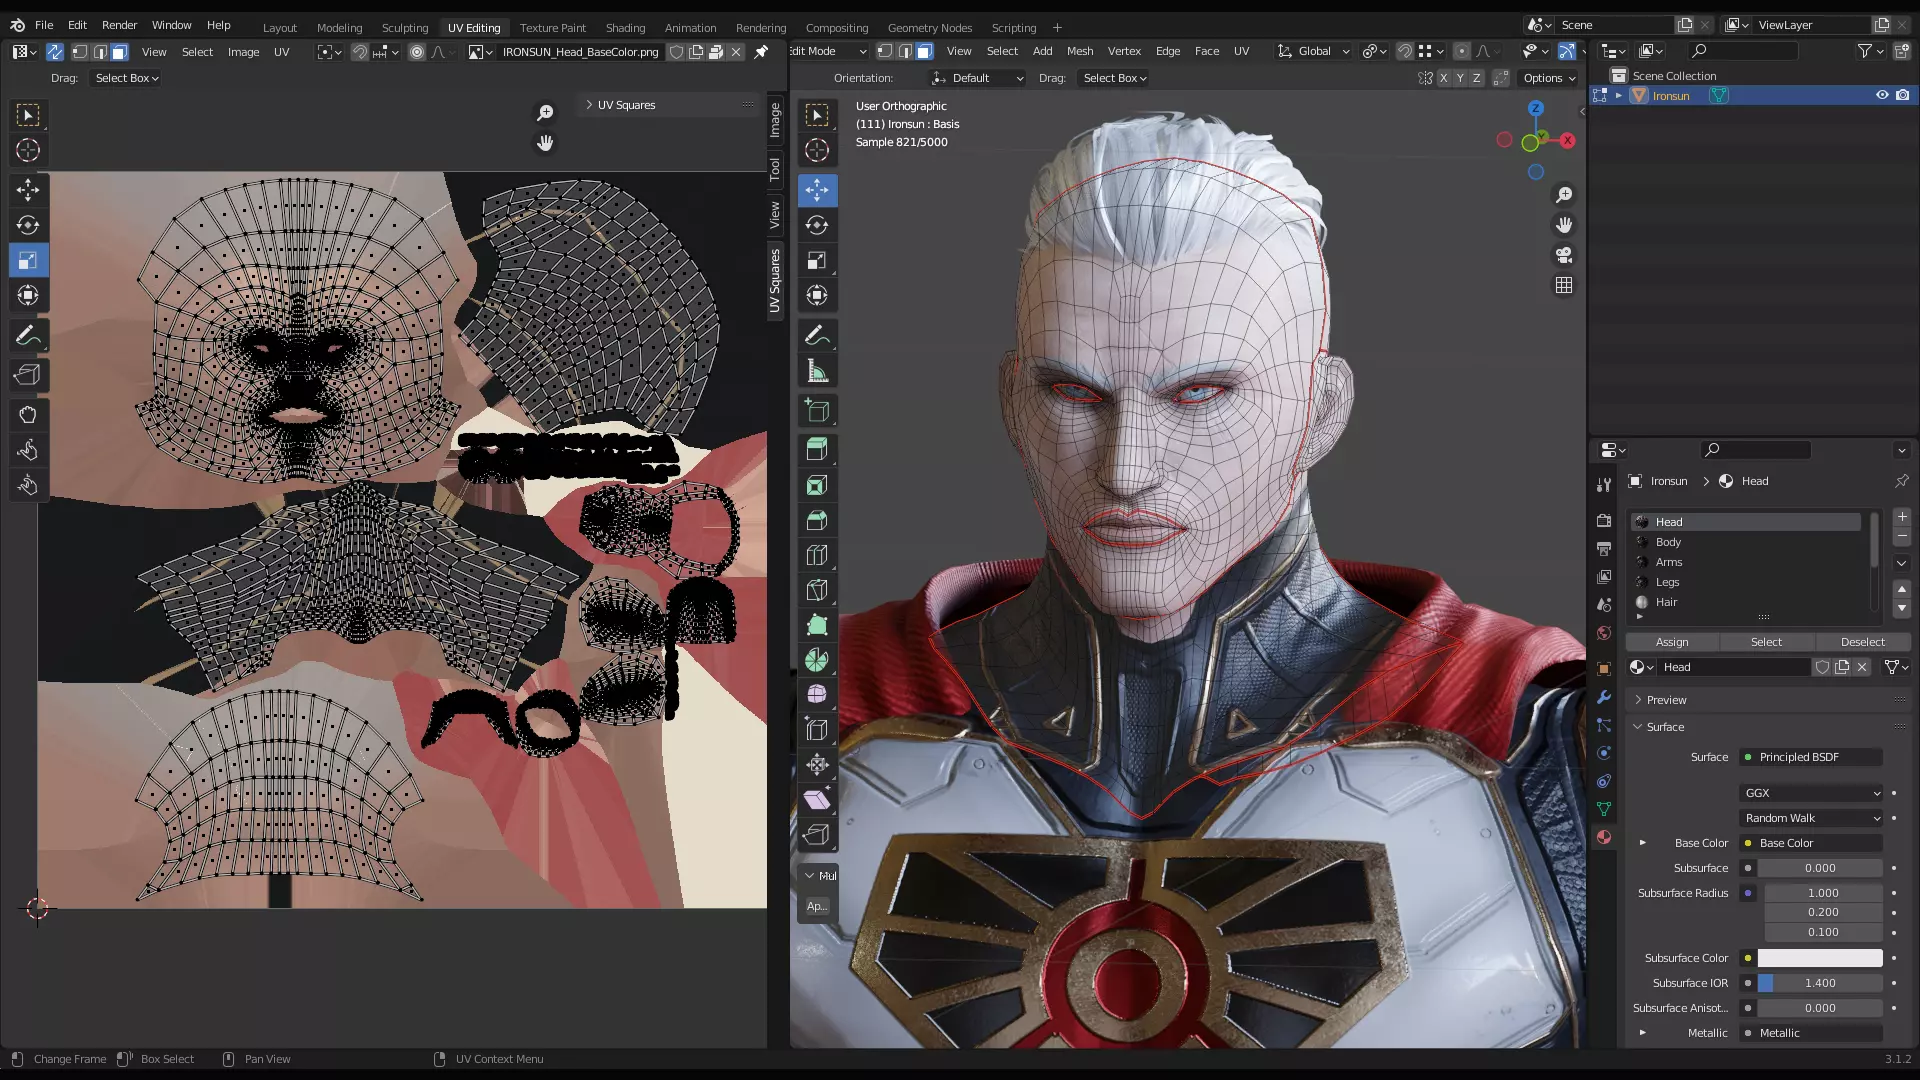The width and height of the screenshot is (1920, 1080).
Task: Enable vertex select mode in 3D viewport header
Action: point(885,51)
